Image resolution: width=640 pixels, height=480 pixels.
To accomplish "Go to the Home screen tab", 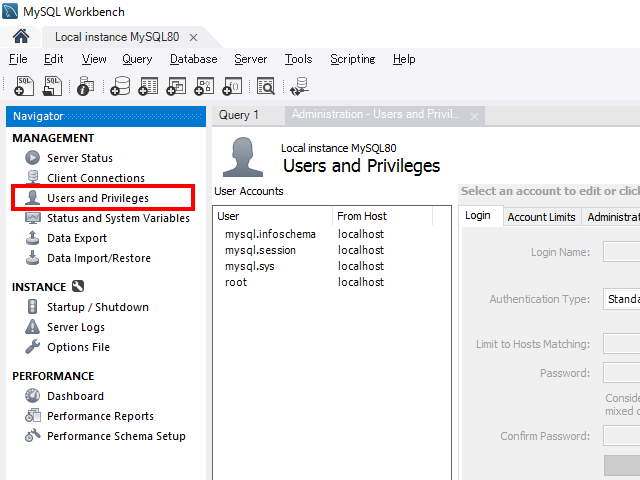I will pyautogui.click(x=21, y=37).
